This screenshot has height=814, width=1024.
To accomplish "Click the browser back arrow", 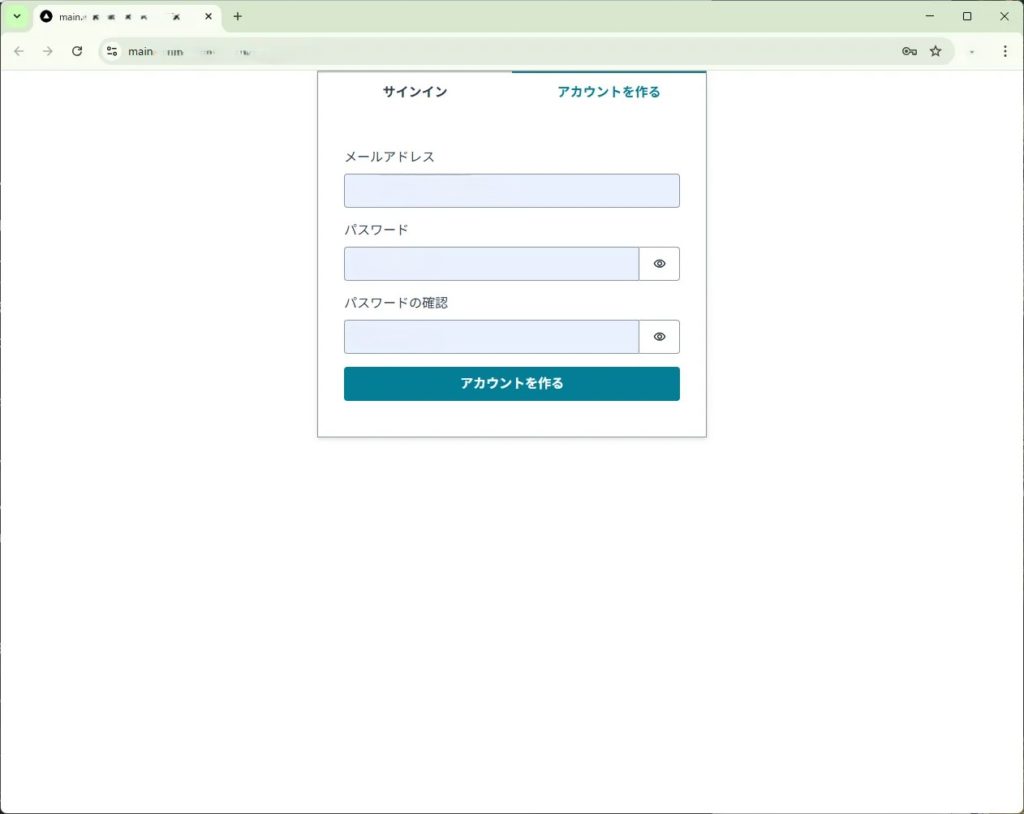I will pos(18,51).
